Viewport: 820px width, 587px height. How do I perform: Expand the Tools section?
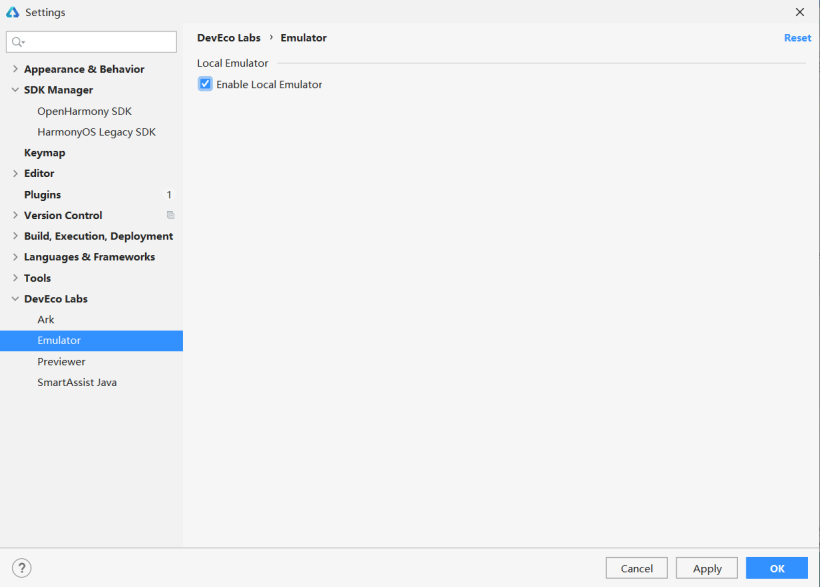tap(15, 278)
